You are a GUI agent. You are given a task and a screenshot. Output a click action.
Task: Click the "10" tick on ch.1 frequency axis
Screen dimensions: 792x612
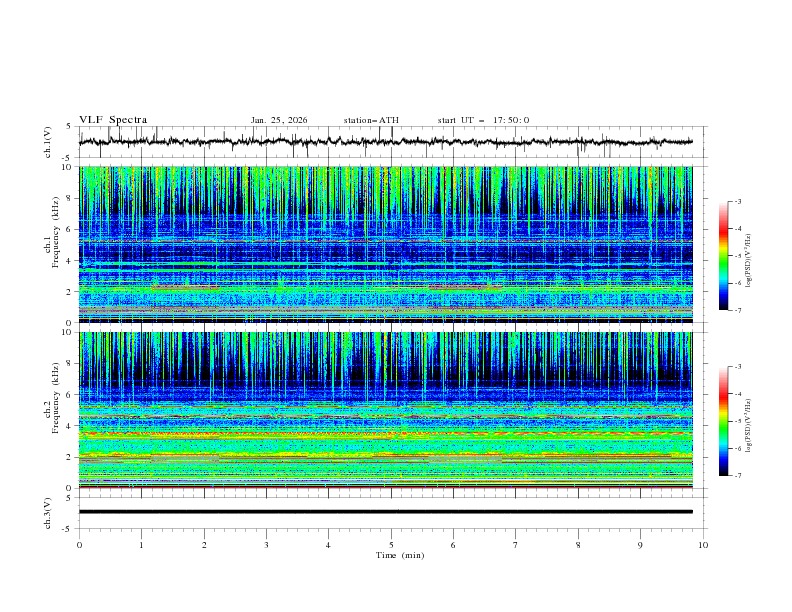pos(71,167)
